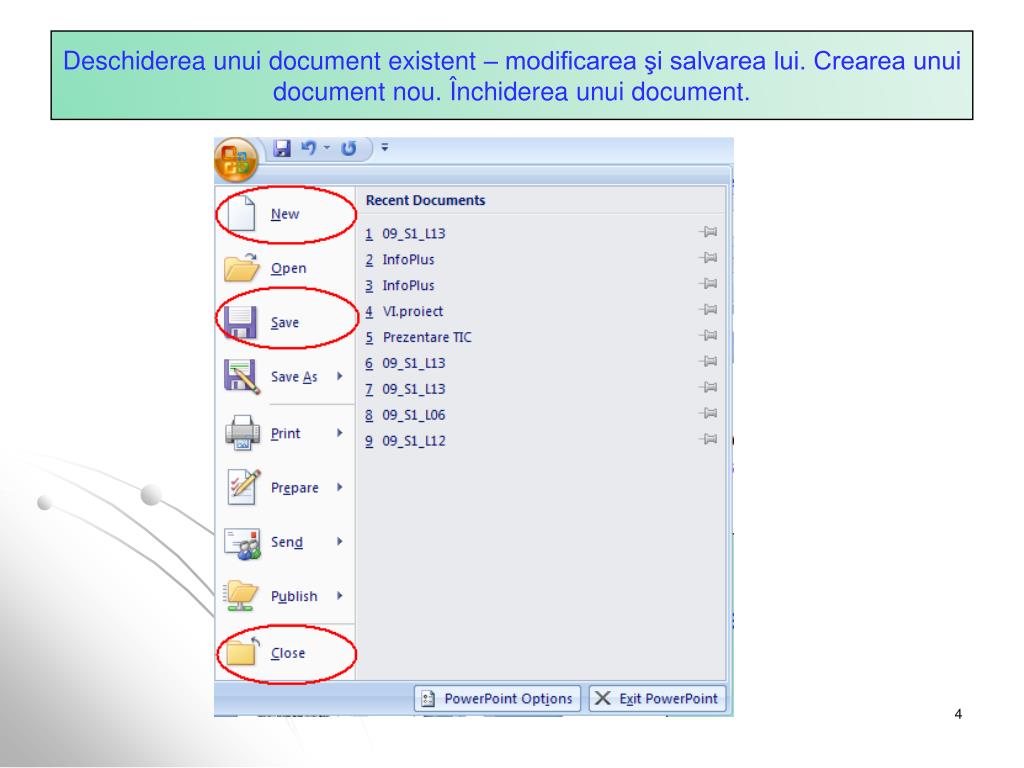The height and width of the screenshot is (768, 1024).
Task: Select the New menu label
Action: pos(285,214)
